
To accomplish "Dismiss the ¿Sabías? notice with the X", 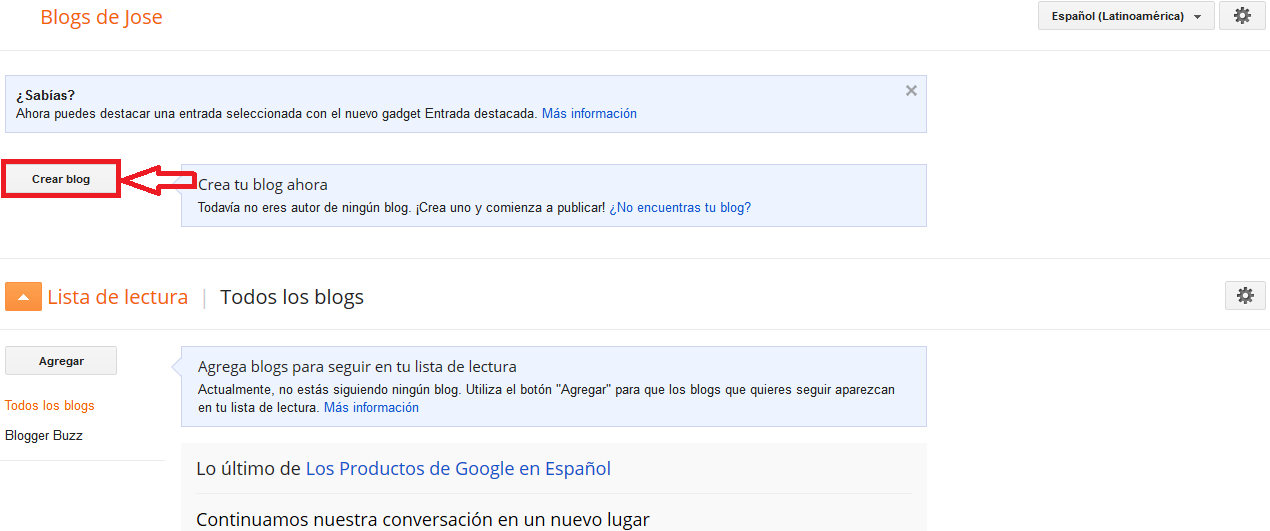I will 911,90.
